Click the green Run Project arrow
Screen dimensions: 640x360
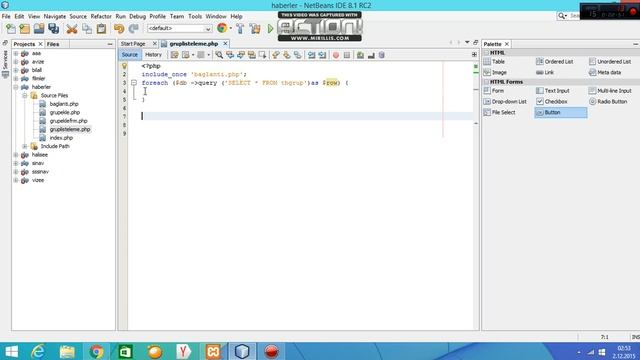click(x=270, y=29)
